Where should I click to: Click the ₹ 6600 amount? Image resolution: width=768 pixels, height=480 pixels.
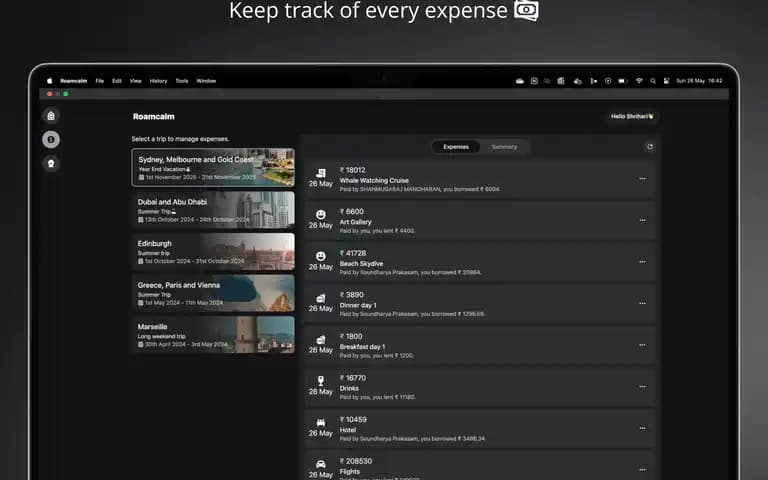click(352, 212)
